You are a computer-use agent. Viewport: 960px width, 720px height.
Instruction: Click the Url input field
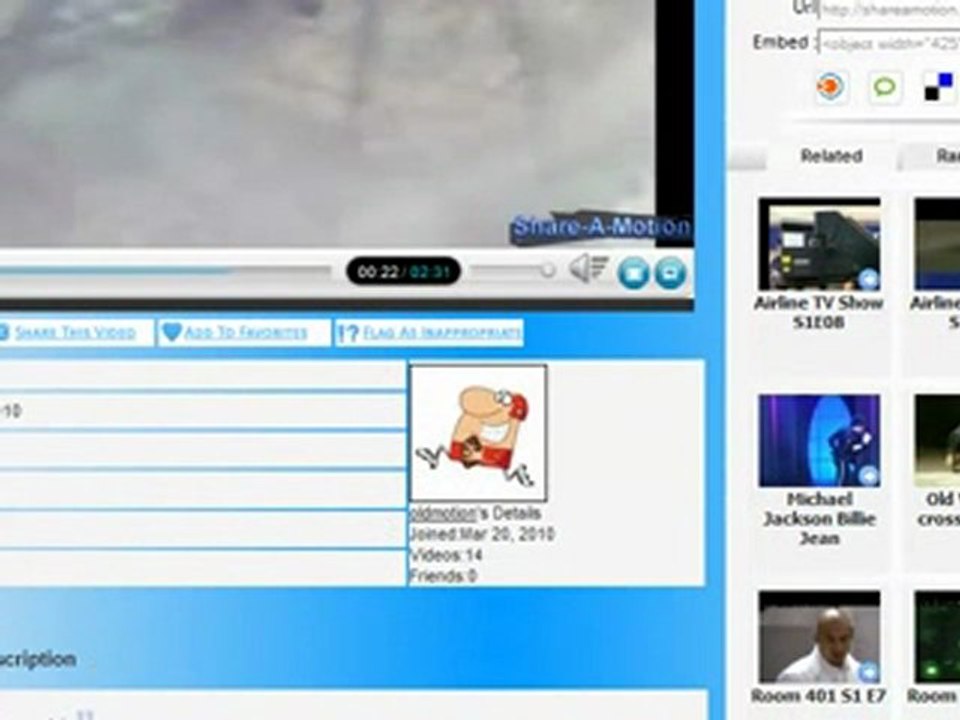click(889, 10)
